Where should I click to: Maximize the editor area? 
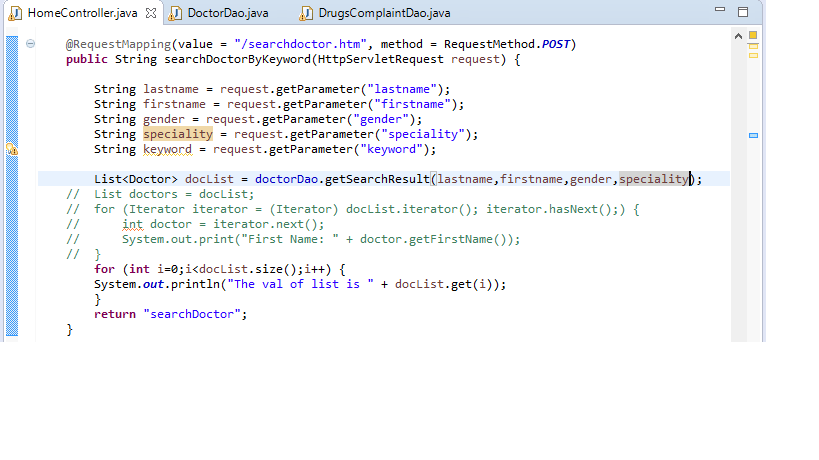coord(743,12)
